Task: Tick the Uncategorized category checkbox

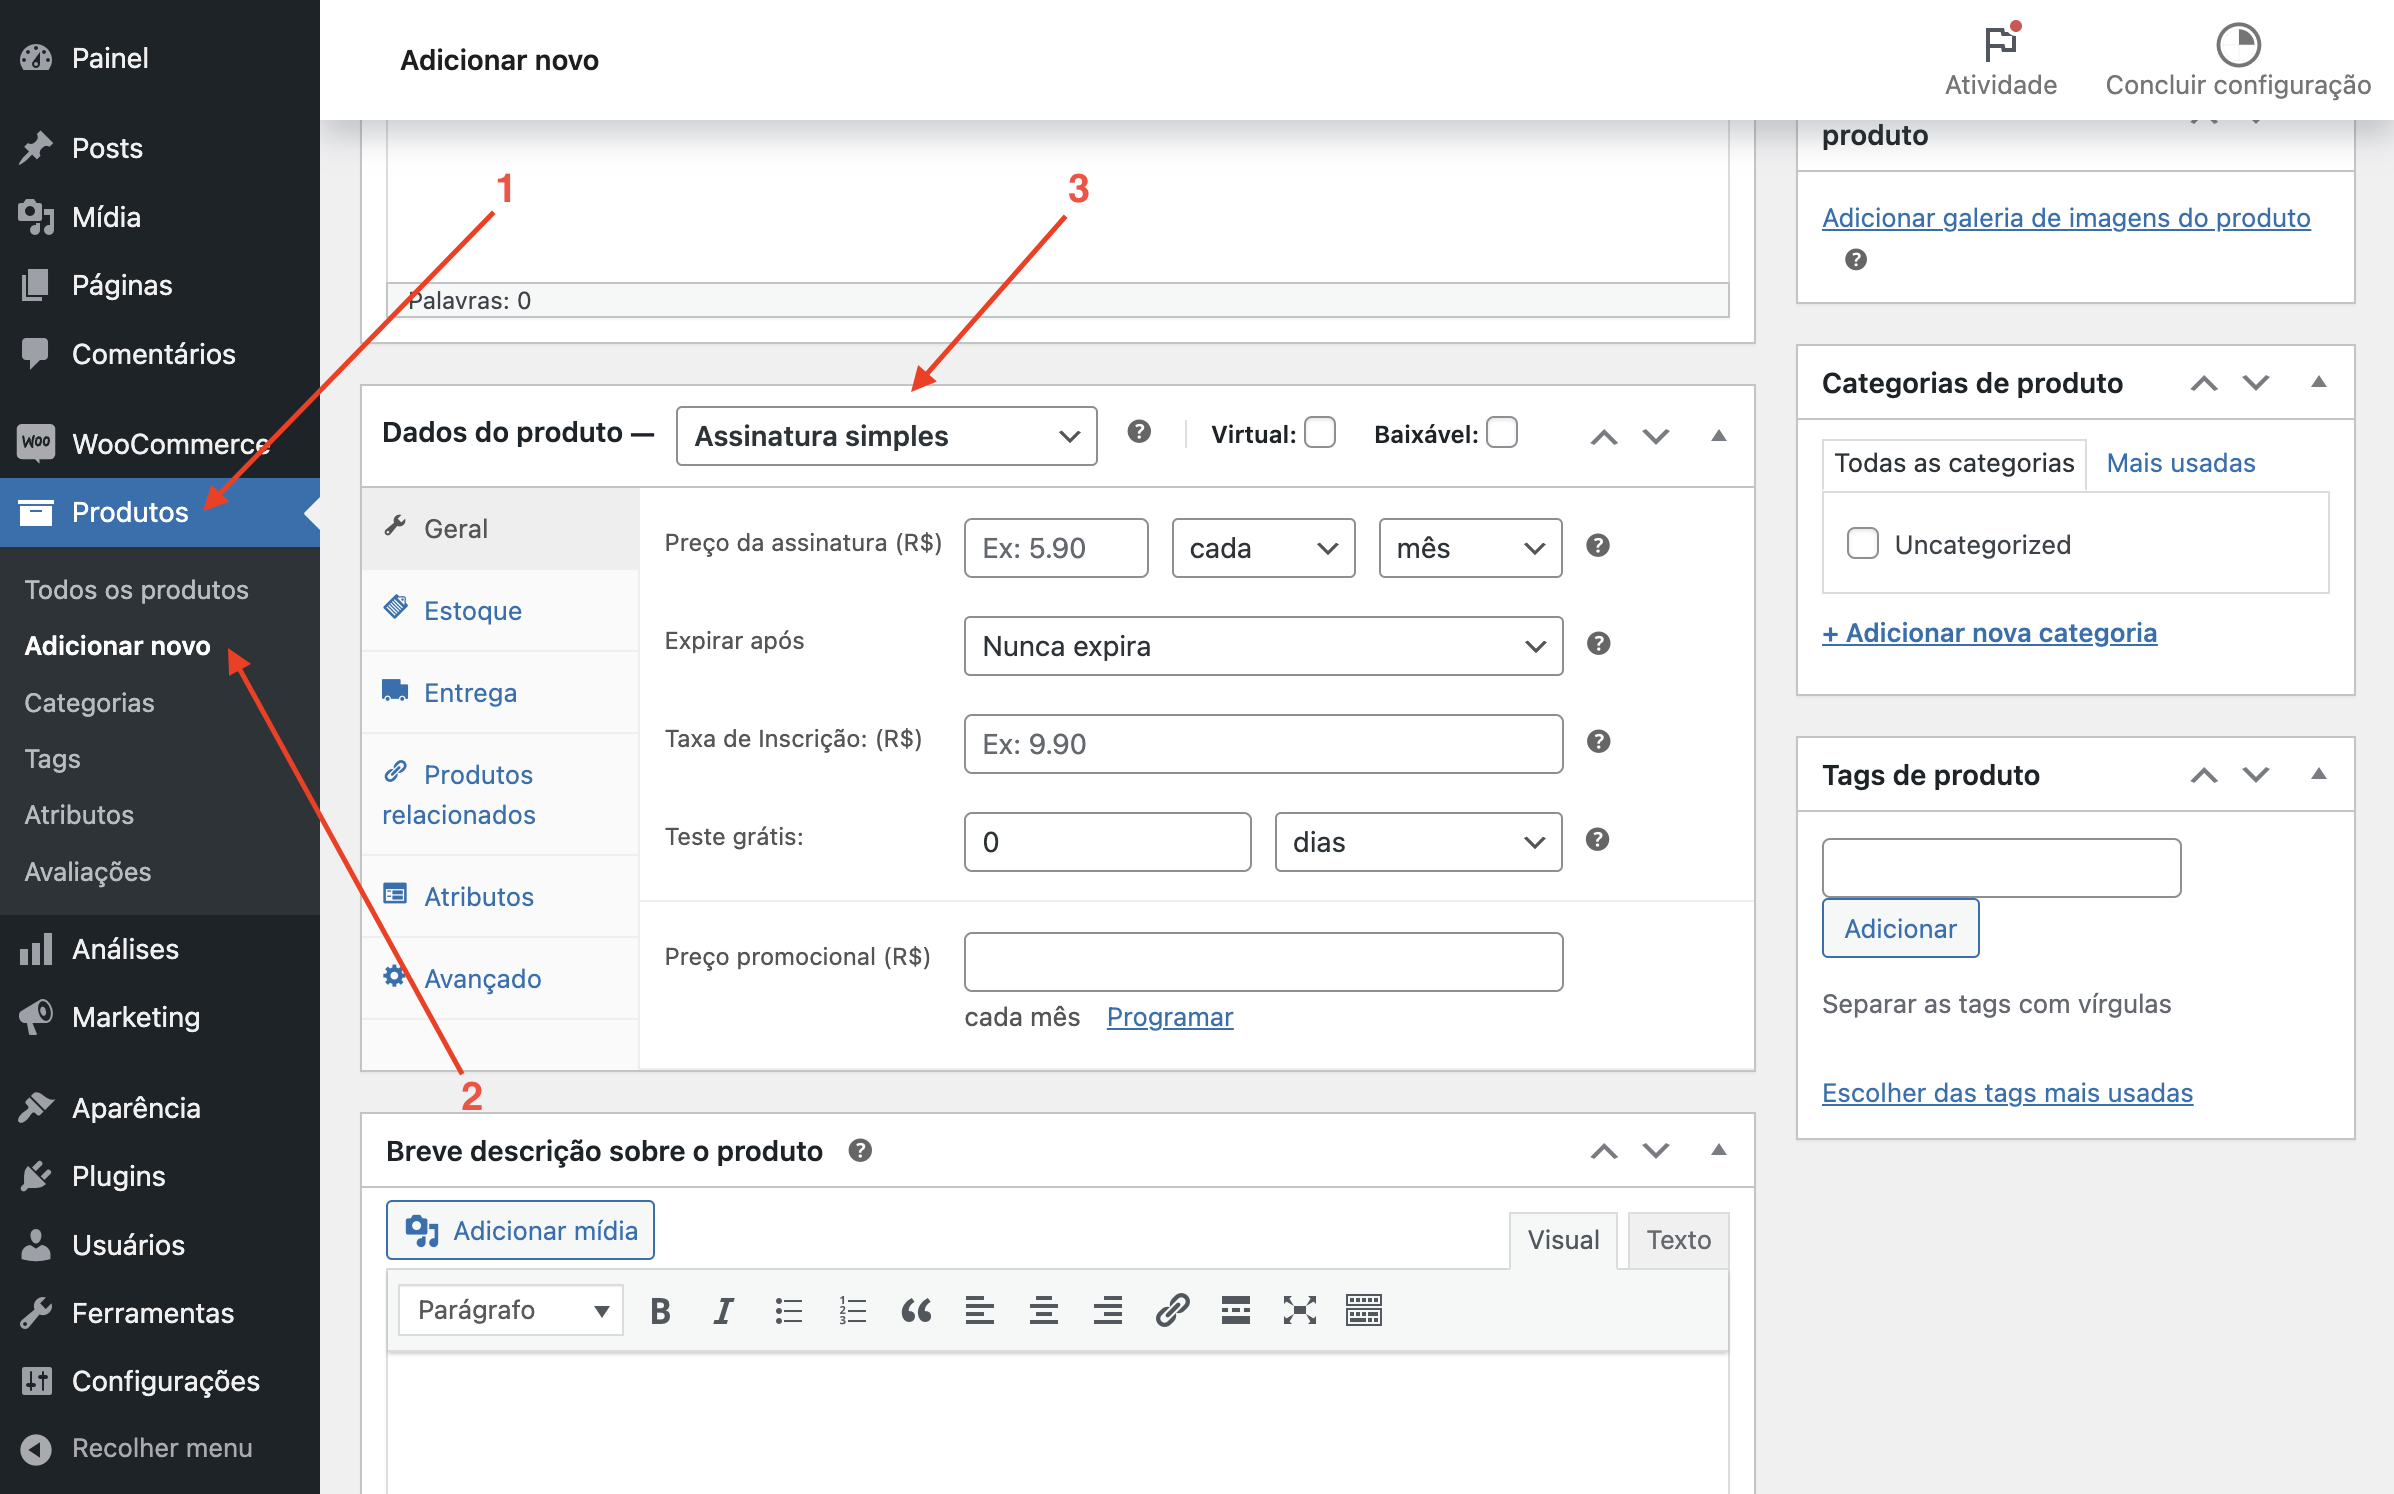Action: pyautogui.click(x=1862, y=543)
